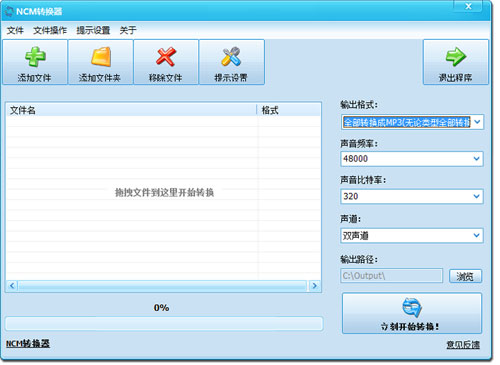Viewport: 500px width, 365px height.
Task: Expand the 声道 双声道 dropdown
Action: [x=477, y=235]
